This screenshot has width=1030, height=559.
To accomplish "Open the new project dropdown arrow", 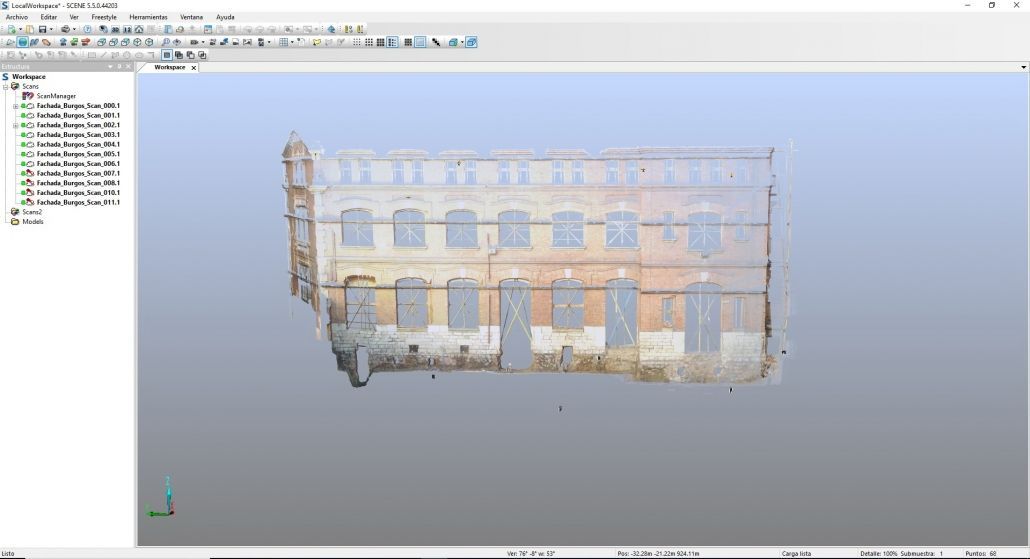I will [20, 30].
